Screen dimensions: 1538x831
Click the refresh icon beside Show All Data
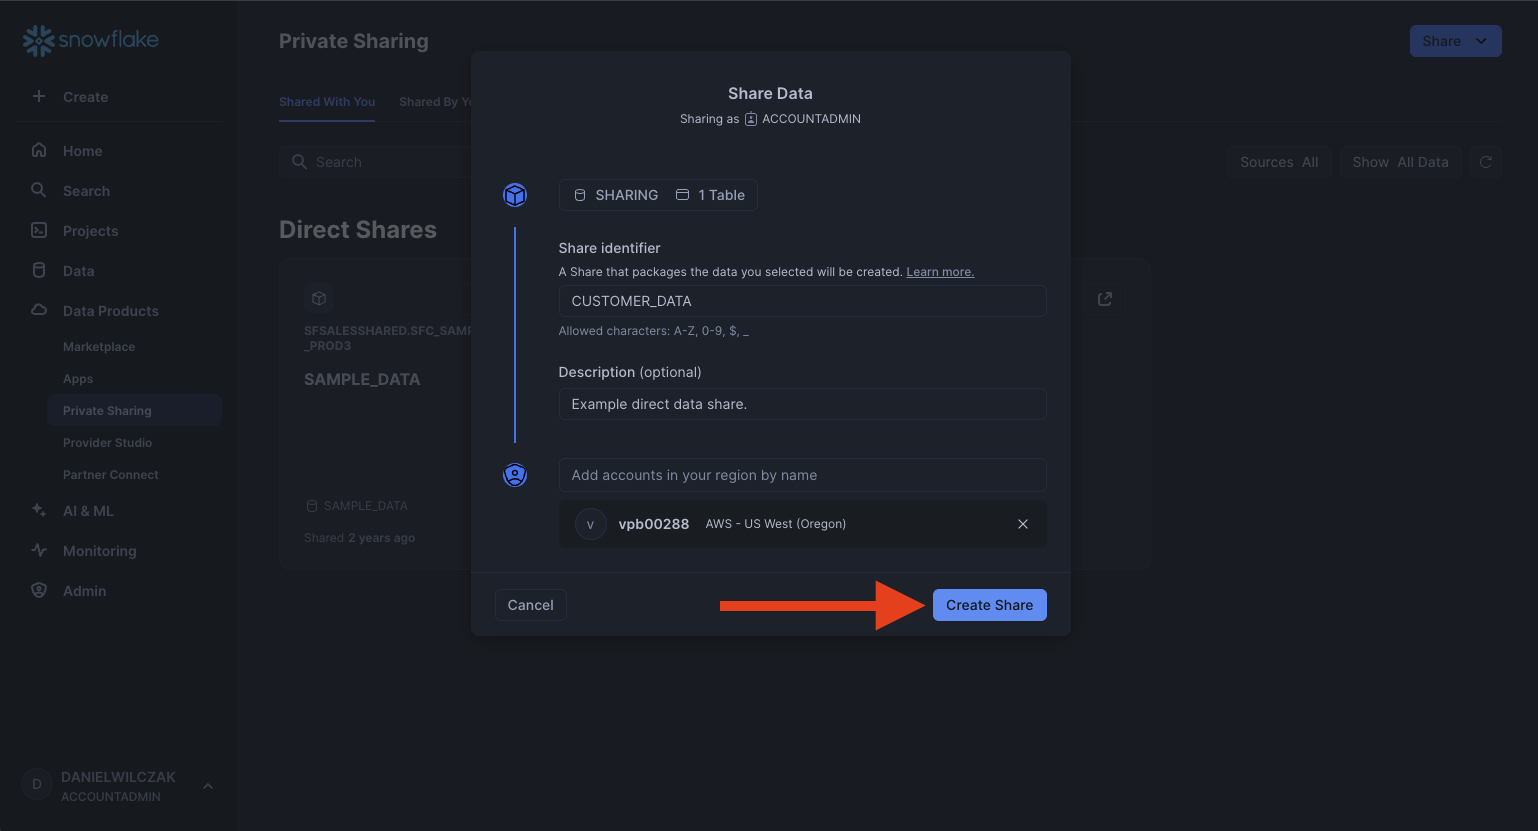tap(1485, 162)
